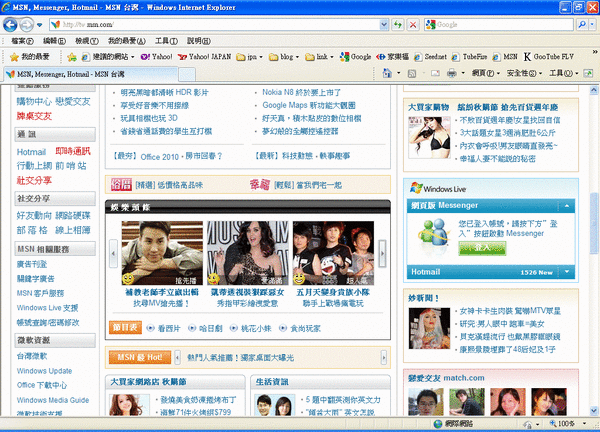Open the blog favorites folder

click(x=284, y=57)
